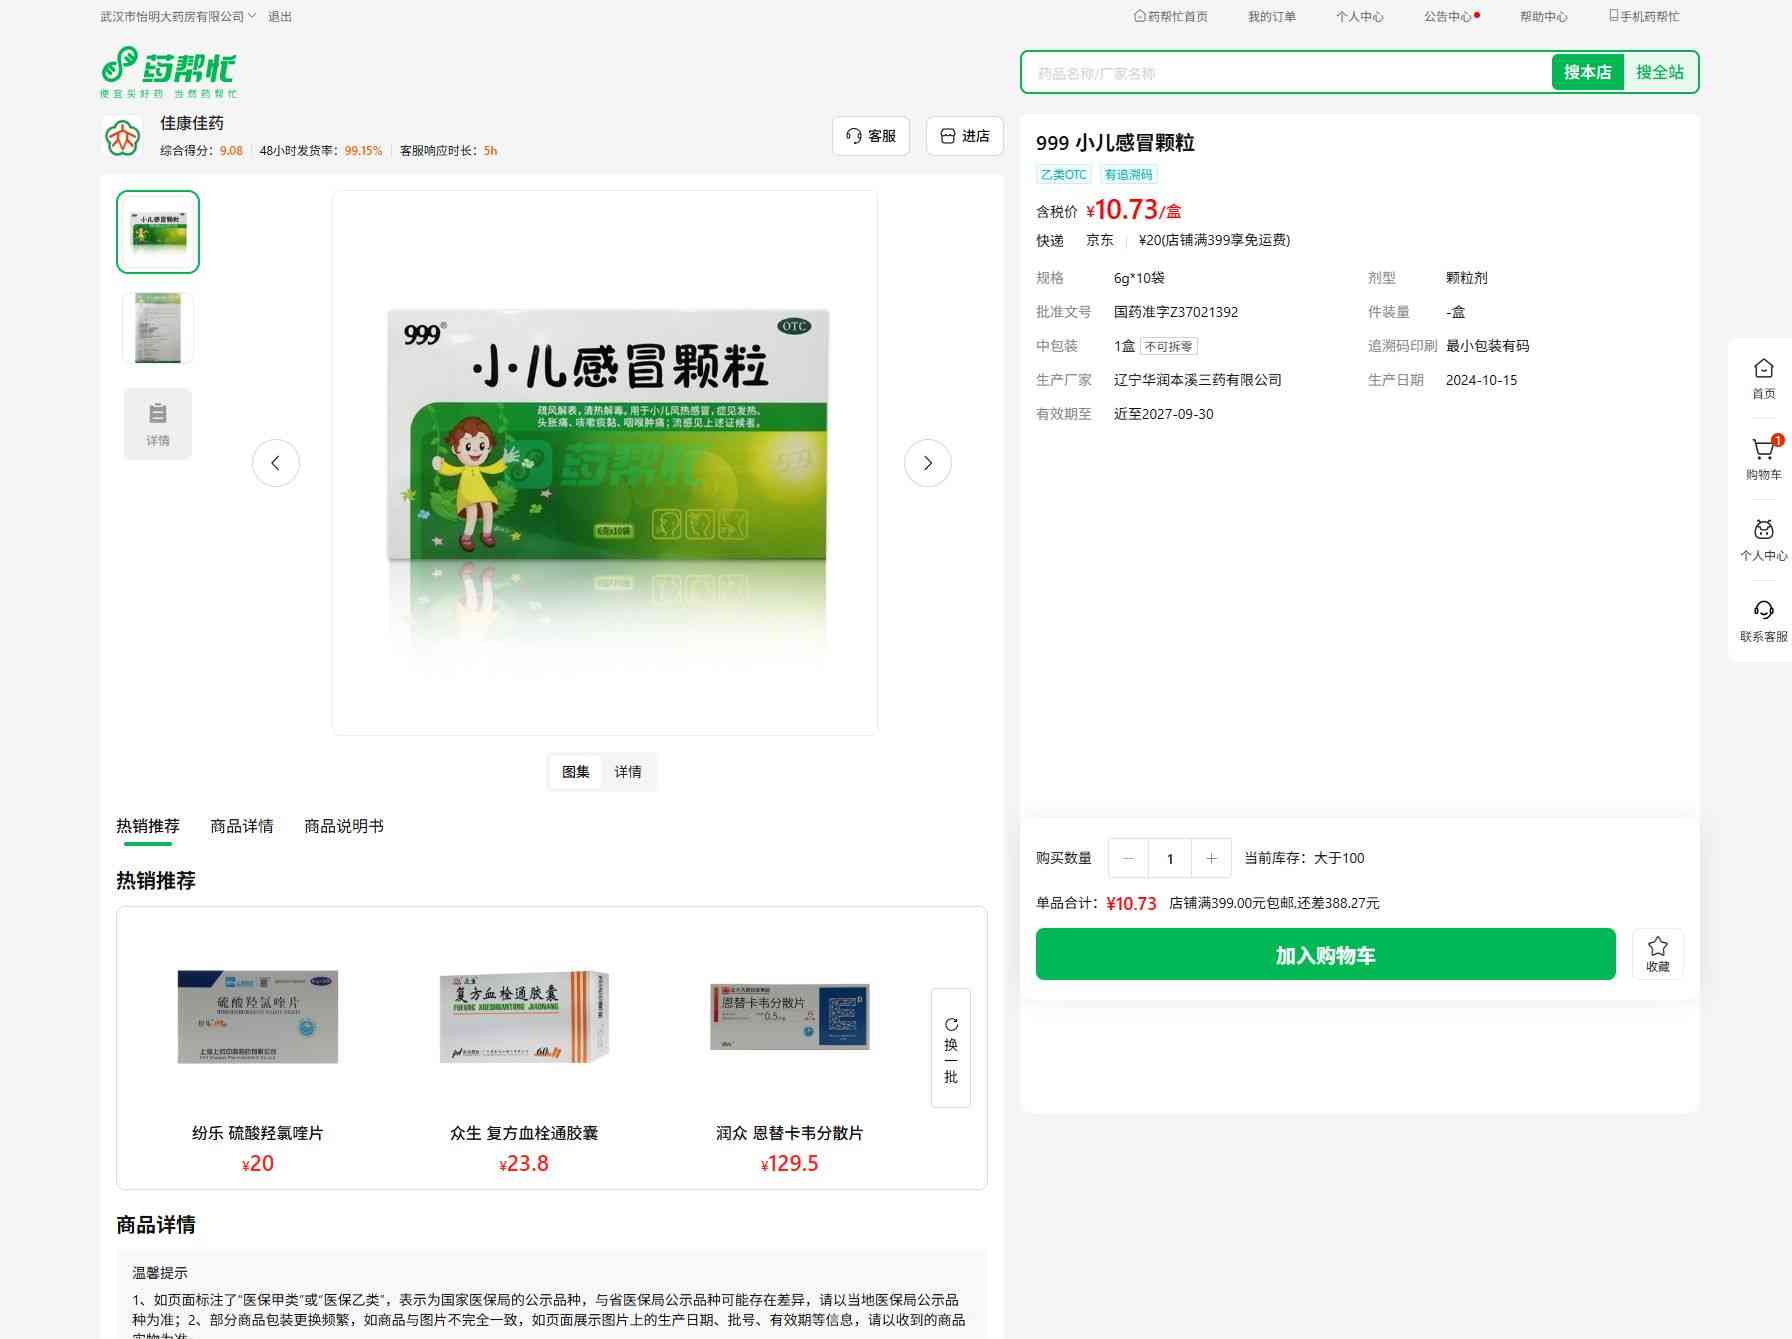Screen dimensions: 1792x1339
Task: Contact customer service via sidebar headset icon
Action: coord(1763,620)
